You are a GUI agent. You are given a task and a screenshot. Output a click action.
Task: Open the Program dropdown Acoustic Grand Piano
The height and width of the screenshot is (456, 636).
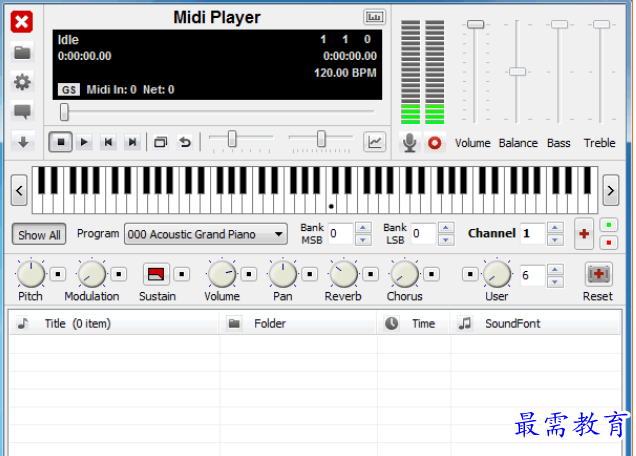(206, 234)
